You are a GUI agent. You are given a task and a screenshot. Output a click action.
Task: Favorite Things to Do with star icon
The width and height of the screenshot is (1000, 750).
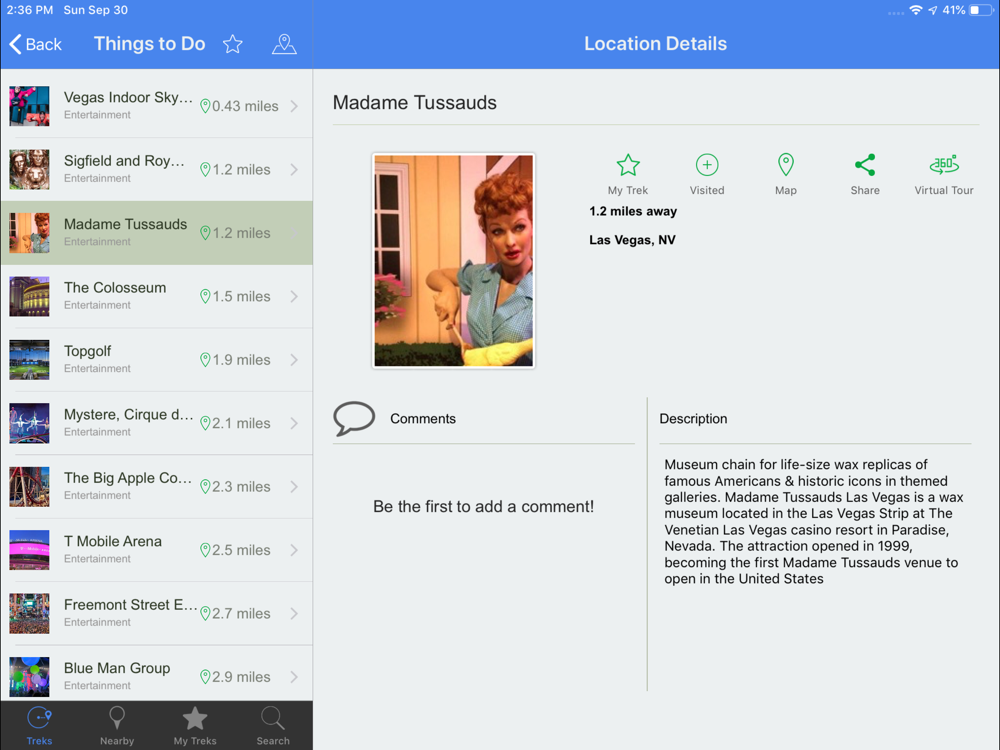tap(233, 44)
